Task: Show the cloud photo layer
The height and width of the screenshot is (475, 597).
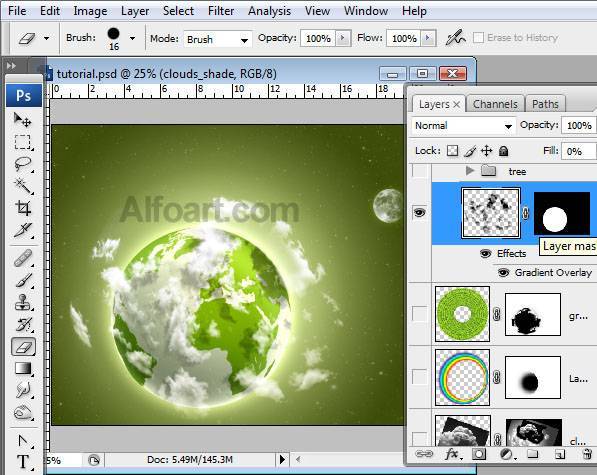Action: pos(420,438)
